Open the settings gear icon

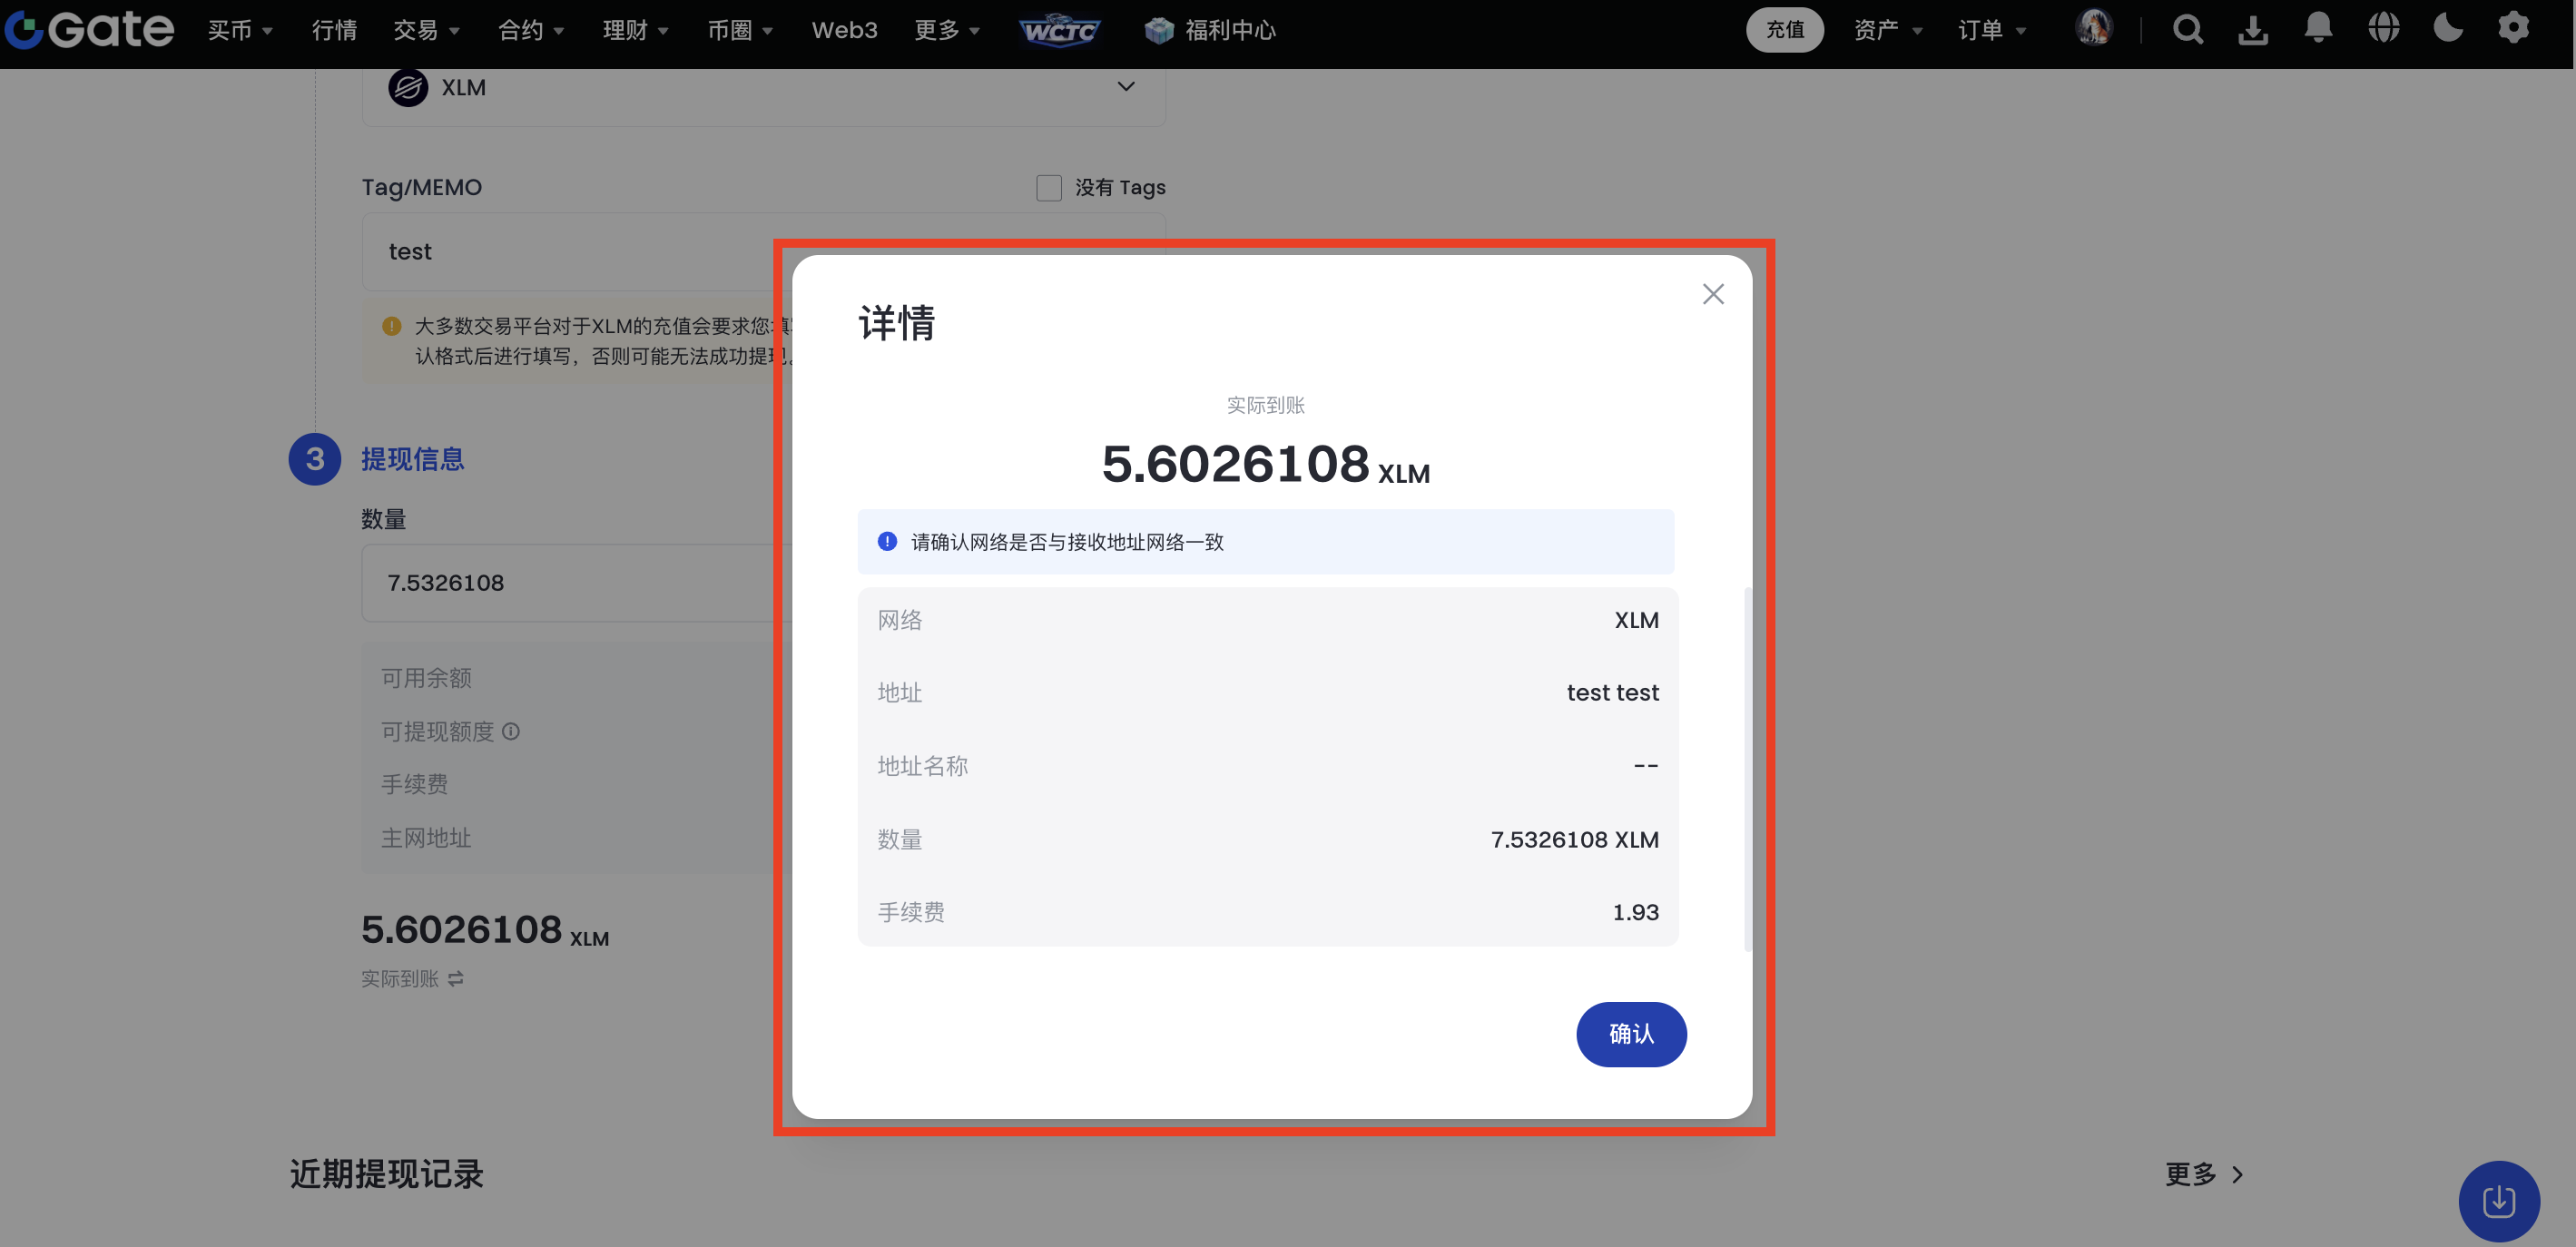pos(2513,28)
